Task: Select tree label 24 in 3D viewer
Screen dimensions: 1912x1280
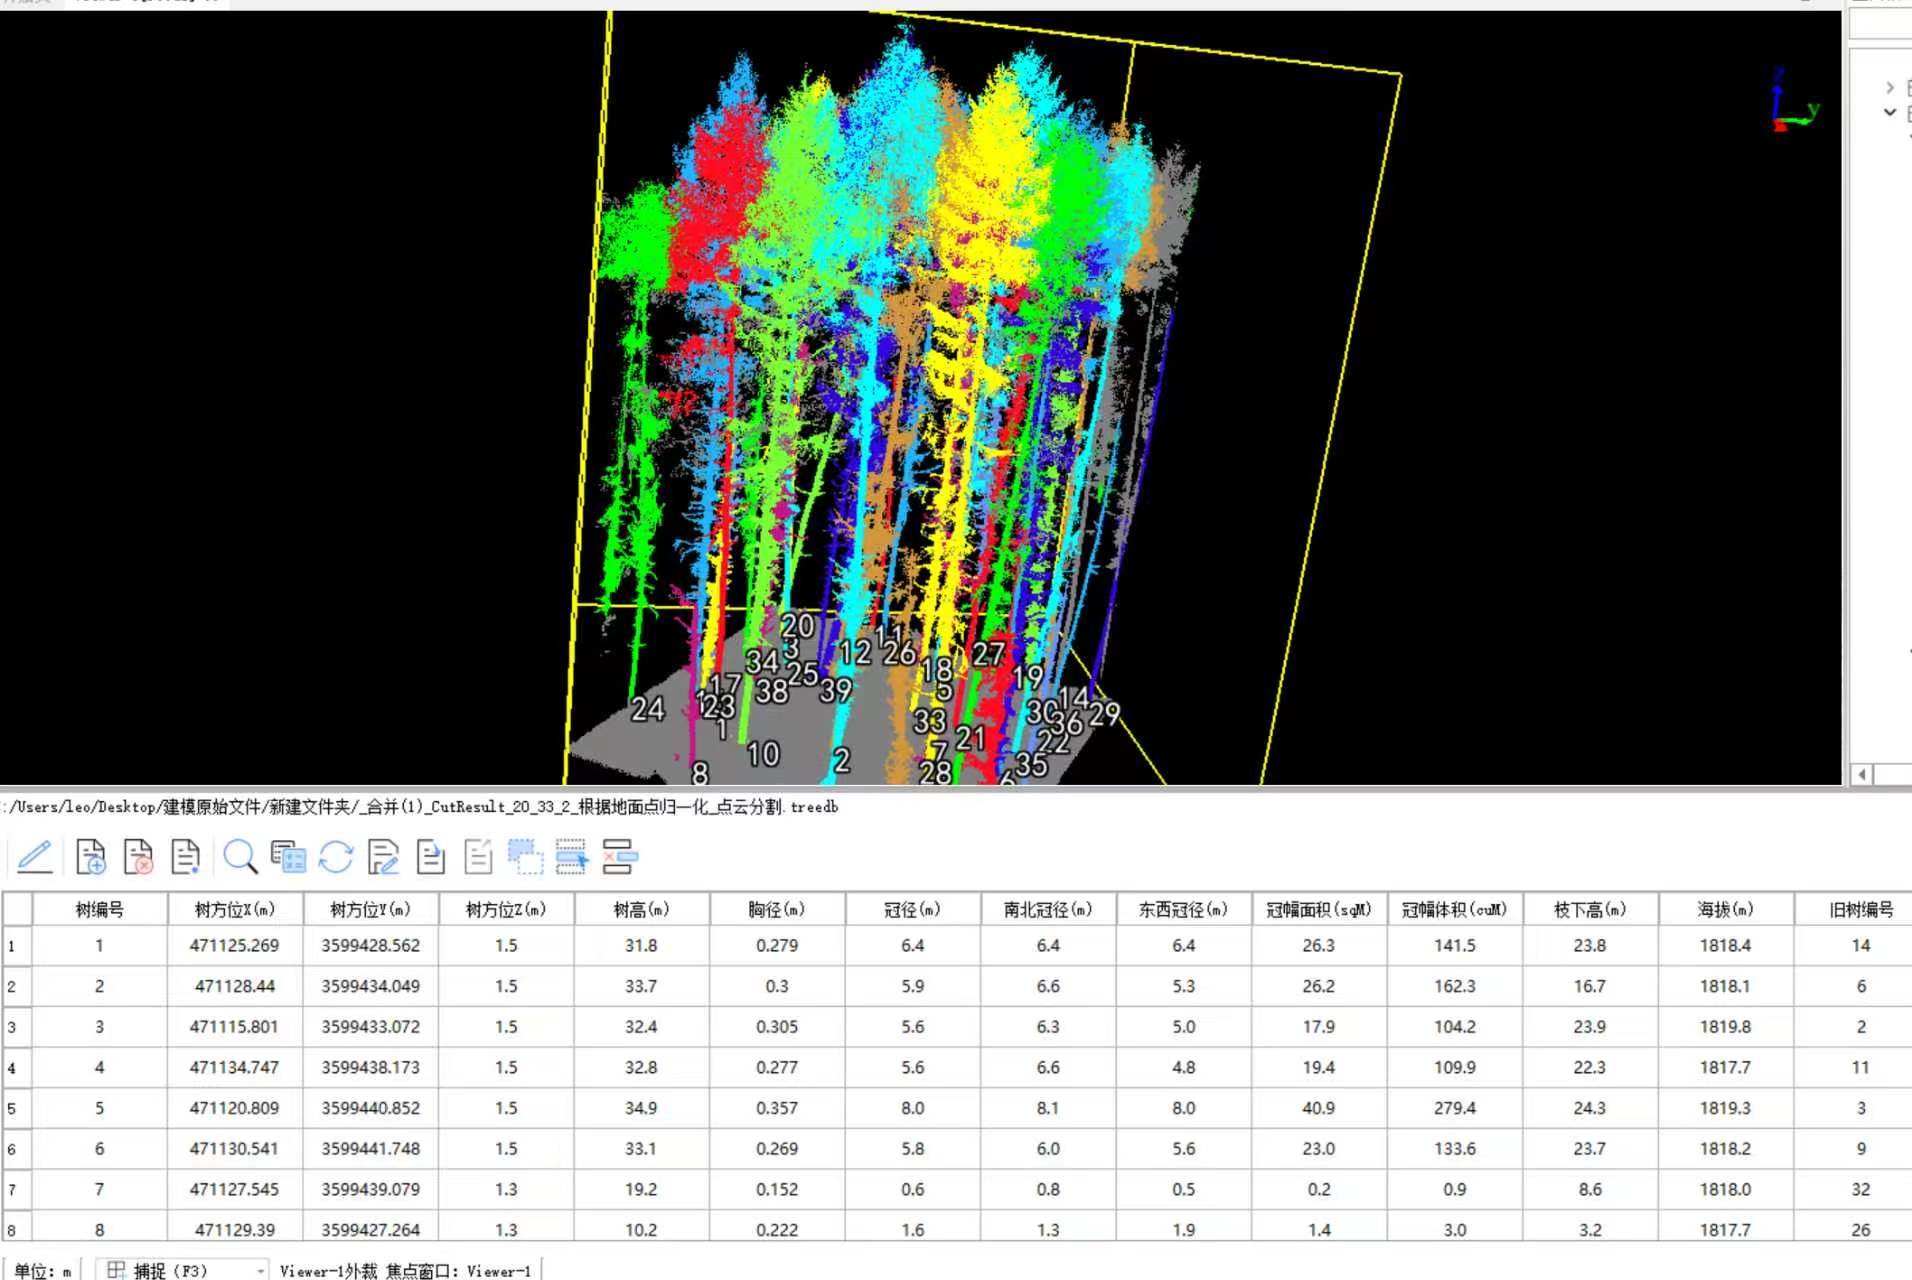Action: (648, 709)
